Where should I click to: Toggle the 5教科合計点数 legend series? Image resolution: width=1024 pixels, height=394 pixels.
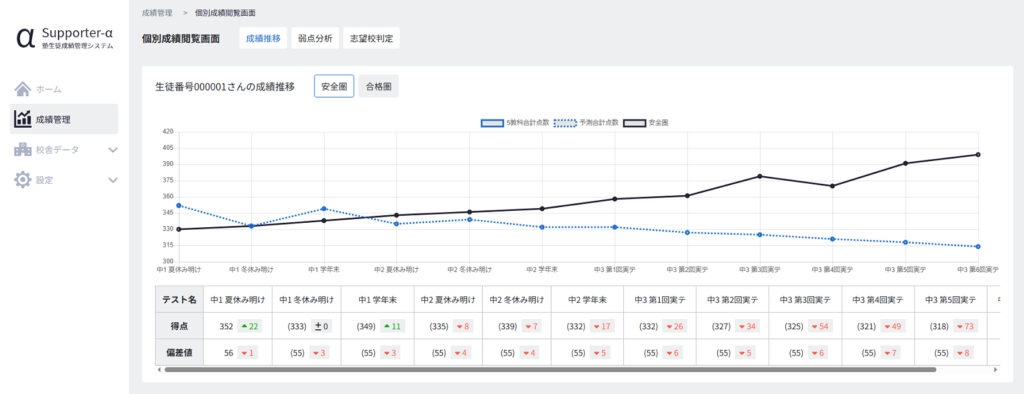(x=515, y=122)
